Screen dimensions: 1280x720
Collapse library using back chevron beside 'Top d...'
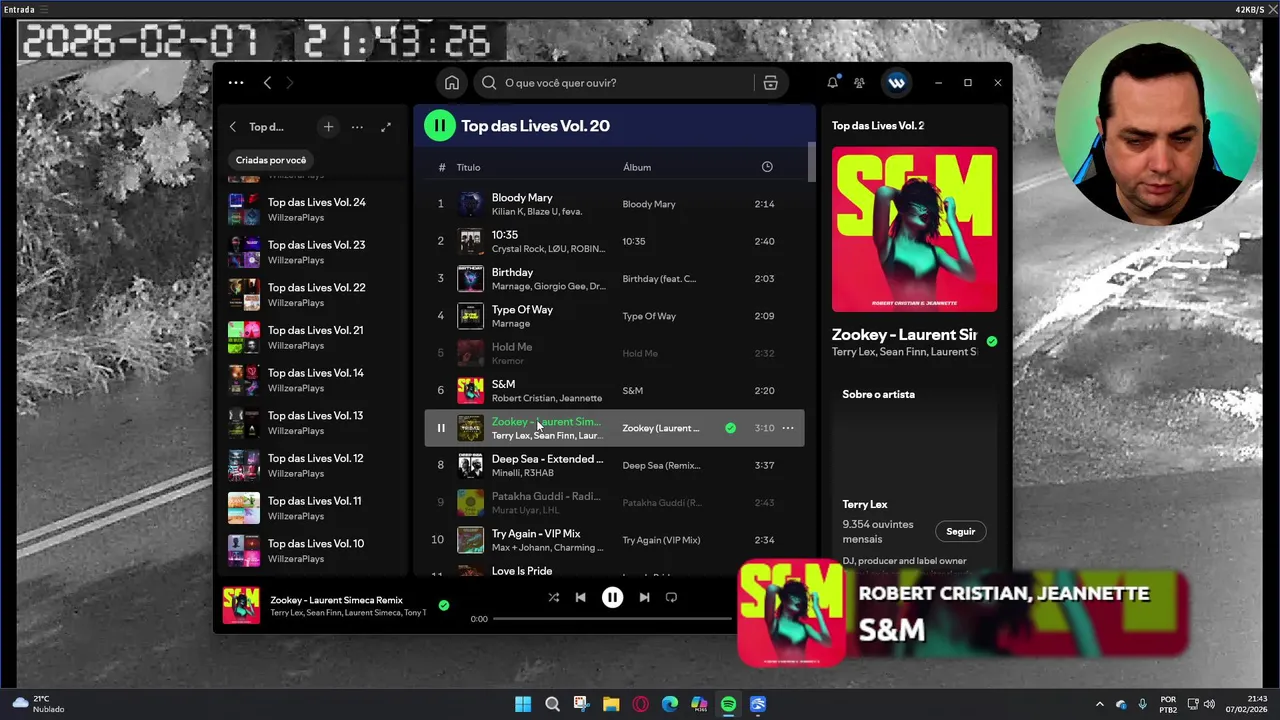click(x=233, y=127)
